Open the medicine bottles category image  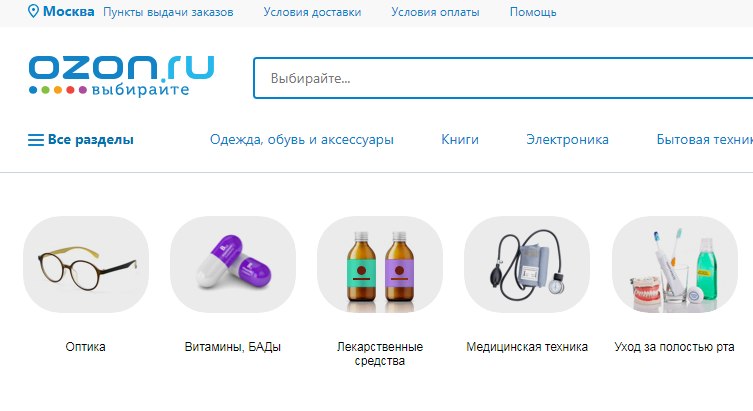click(380, 265)
